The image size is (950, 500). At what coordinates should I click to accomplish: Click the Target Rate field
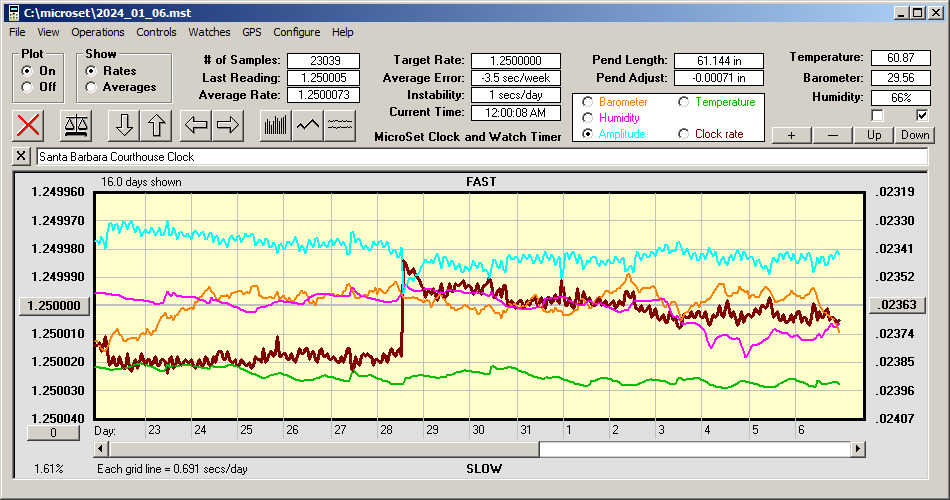(x=516, y=61)
